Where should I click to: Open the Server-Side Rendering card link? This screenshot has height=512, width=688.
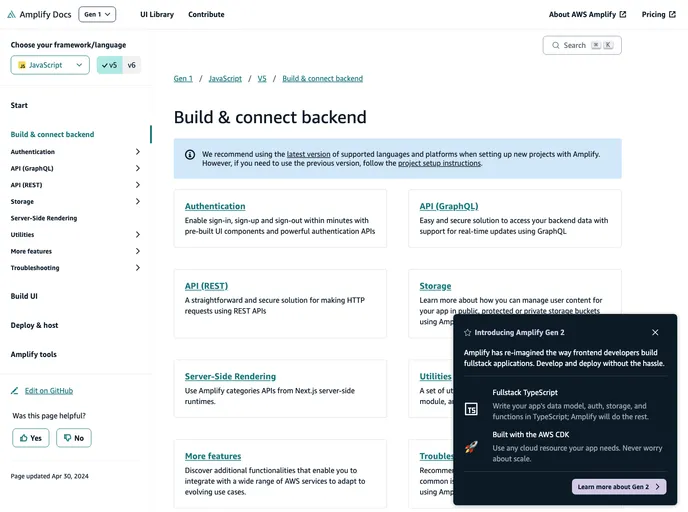[x=230, y=376]
